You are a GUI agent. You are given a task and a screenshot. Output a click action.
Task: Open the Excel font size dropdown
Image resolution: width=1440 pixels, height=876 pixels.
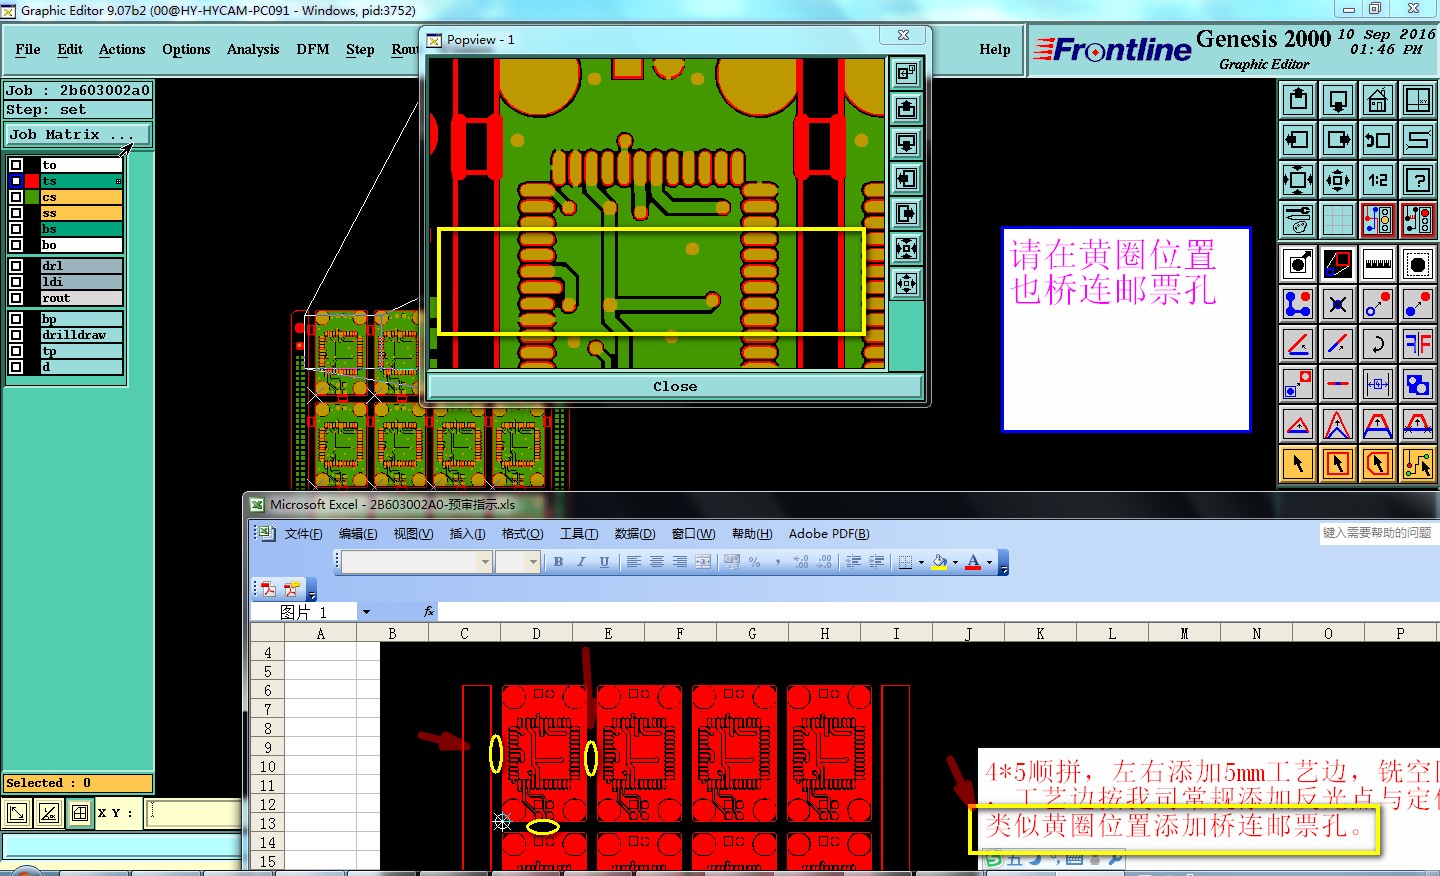pyautogui.click(x=533, y=562)
